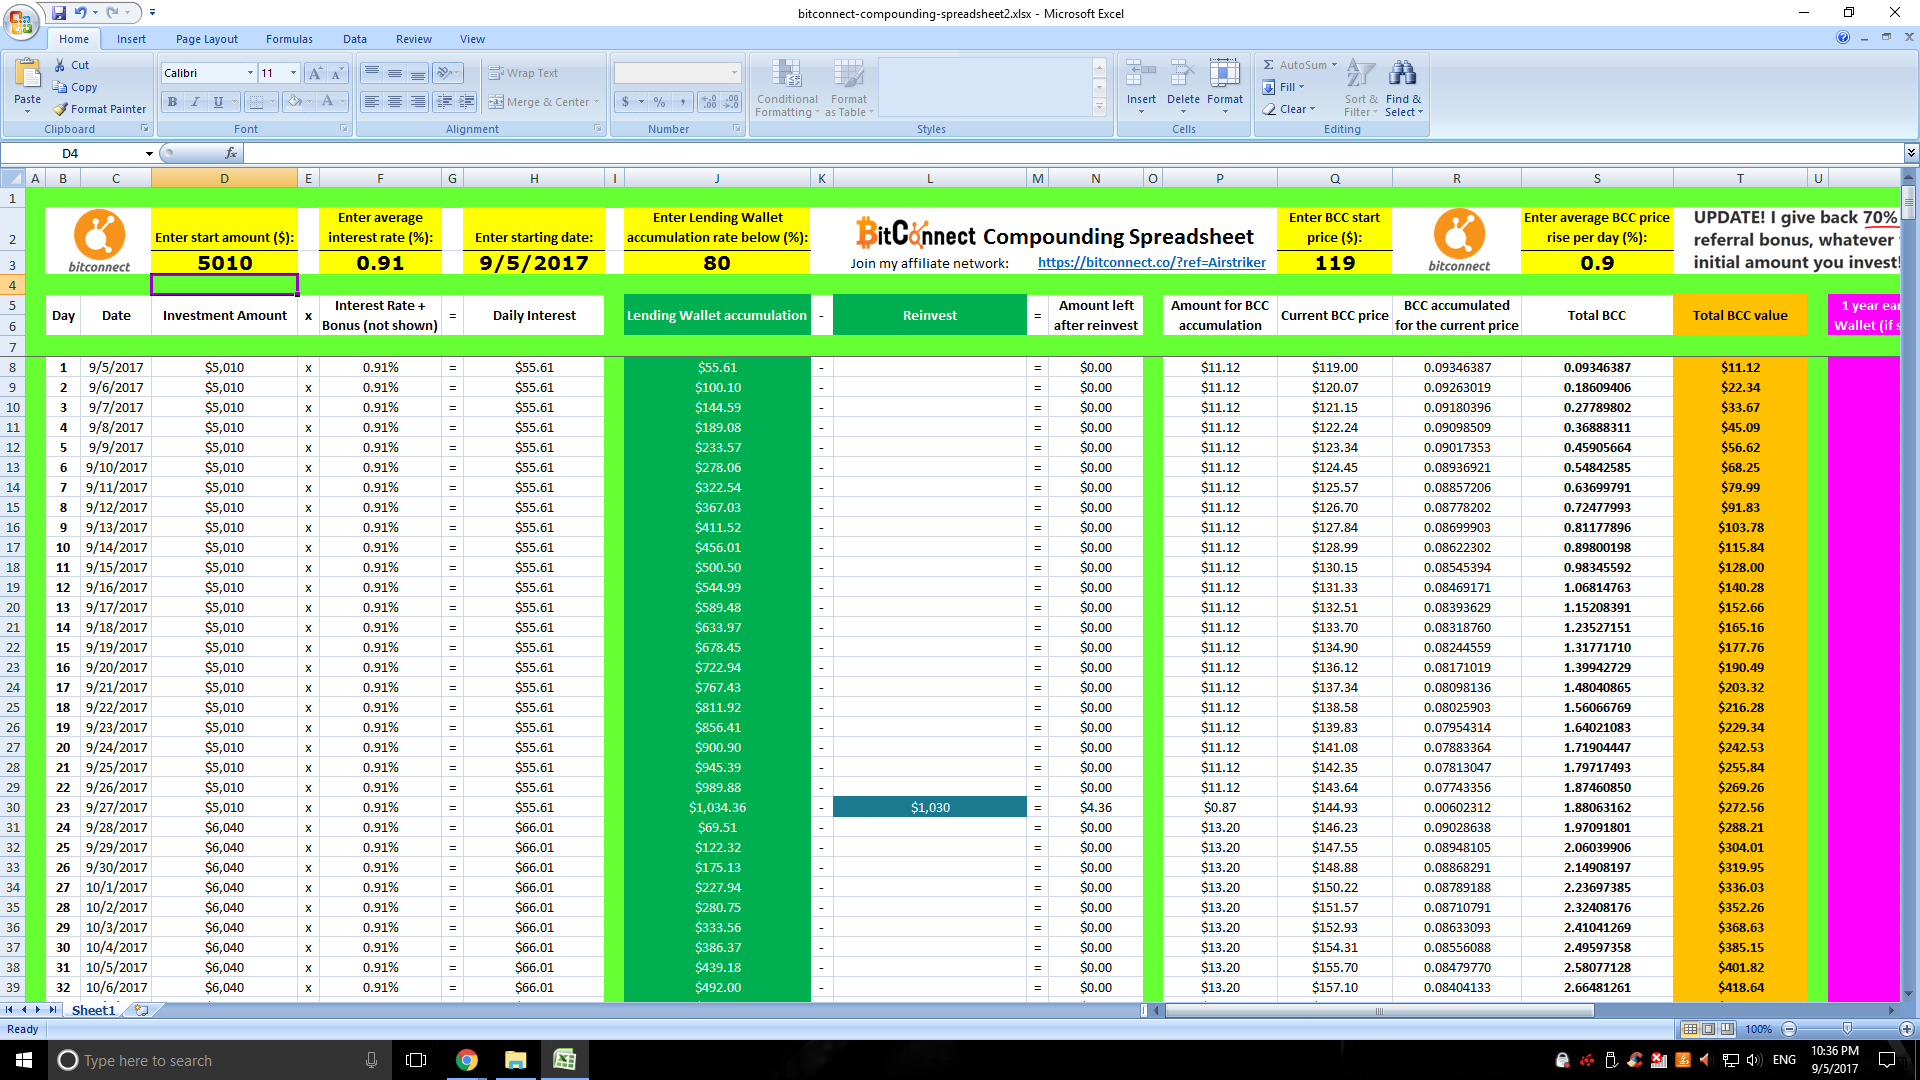
Task: Open Sort & Filter tool
Action: coord(1361,88)
